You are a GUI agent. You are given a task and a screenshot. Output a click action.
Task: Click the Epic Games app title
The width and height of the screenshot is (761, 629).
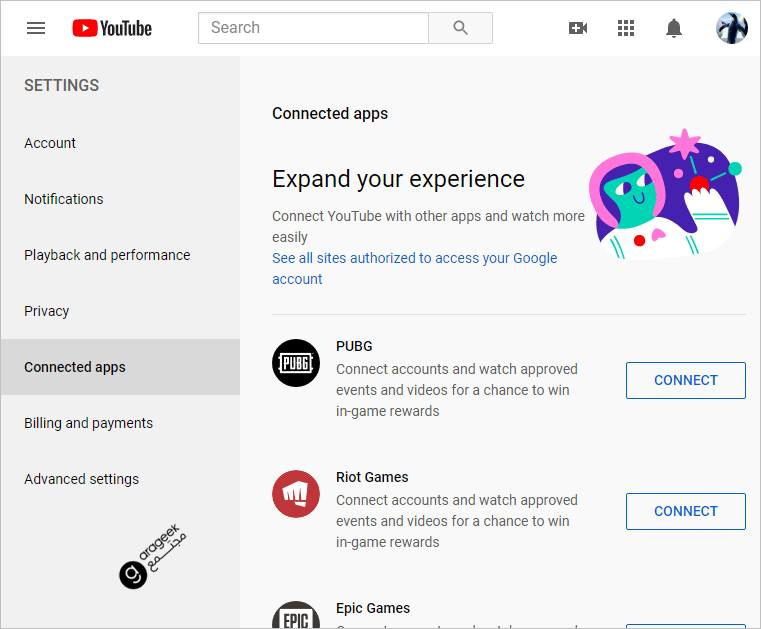(373, 608)
